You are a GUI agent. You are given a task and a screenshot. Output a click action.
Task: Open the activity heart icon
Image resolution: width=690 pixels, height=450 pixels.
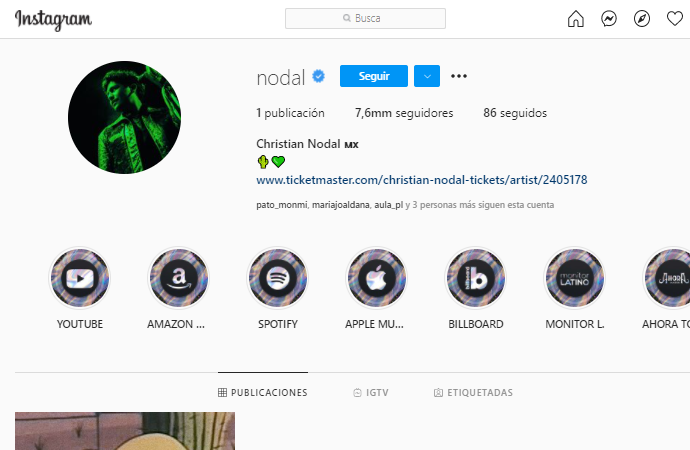(675, 18)
